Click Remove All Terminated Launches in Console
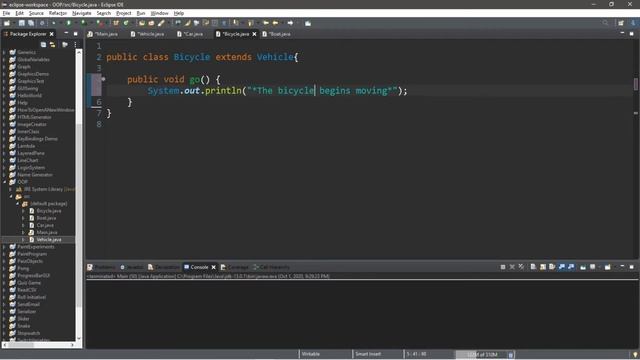 click(x=521, y=267)
